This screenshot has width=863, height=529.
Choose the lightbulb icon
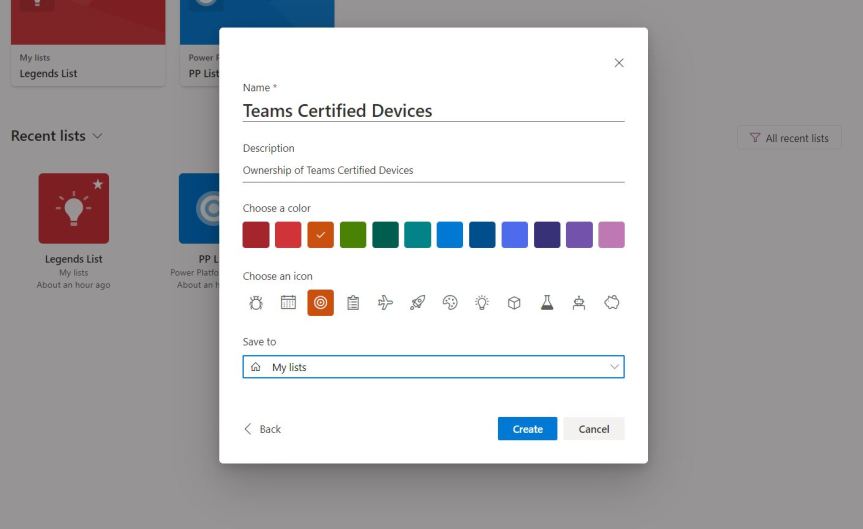click(x=482, y=302)
